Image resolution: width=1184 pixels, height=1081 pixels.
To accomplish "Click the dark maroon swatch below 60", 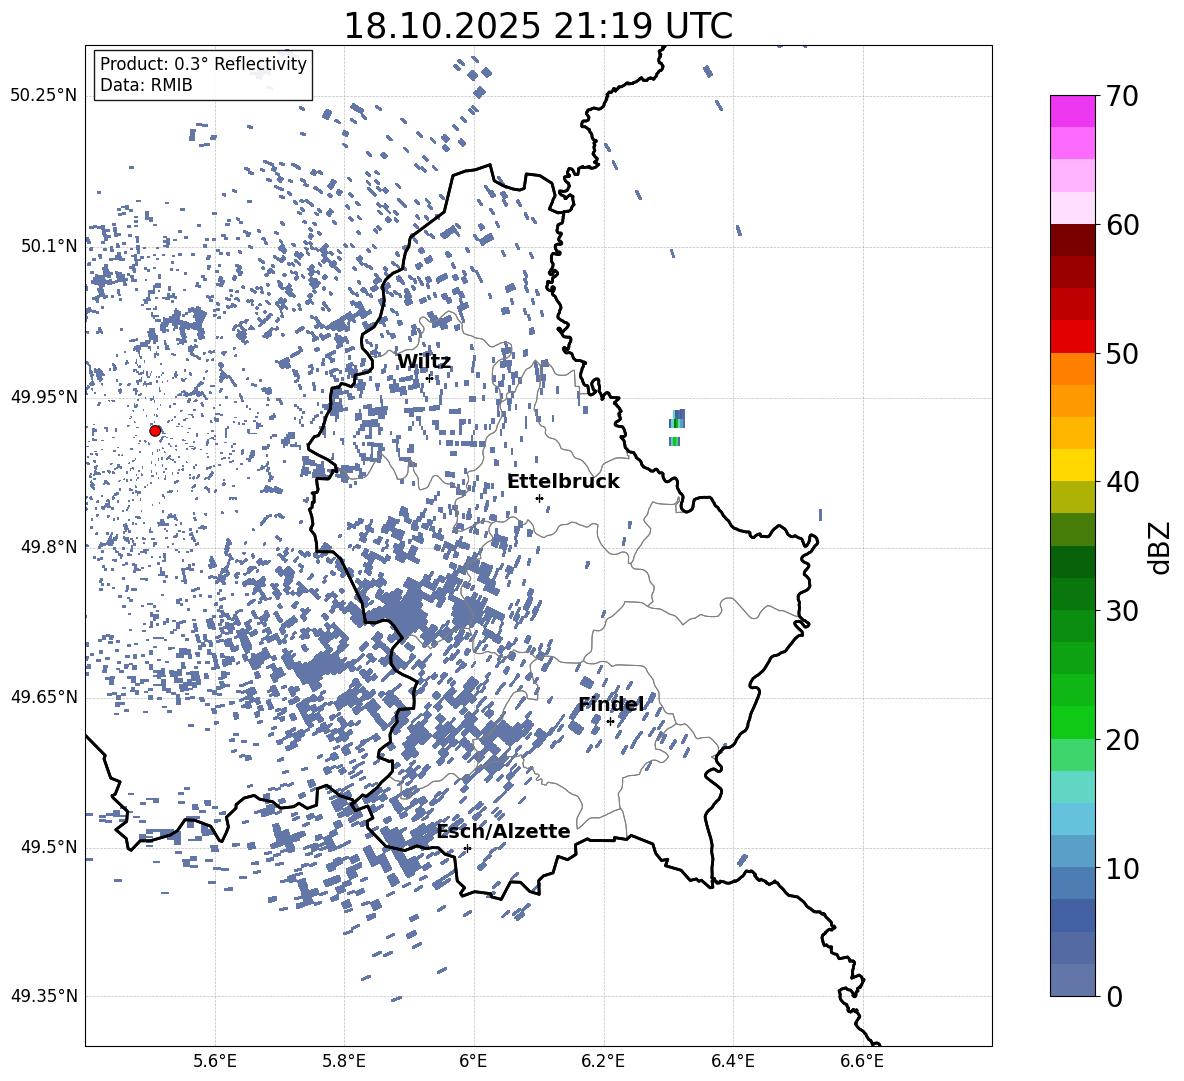I will (1072, 240).
